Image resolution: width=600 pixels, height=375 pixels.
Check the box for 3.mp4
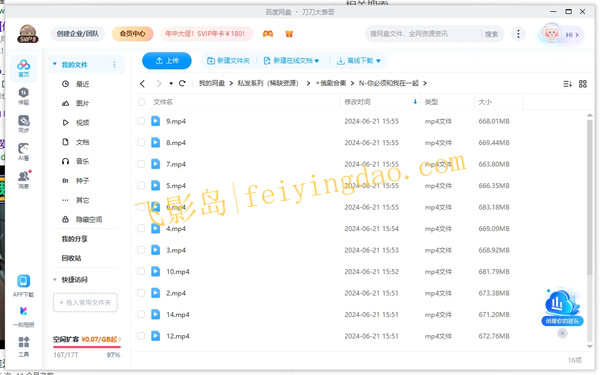pyautogui.click(x=141, y=250)
